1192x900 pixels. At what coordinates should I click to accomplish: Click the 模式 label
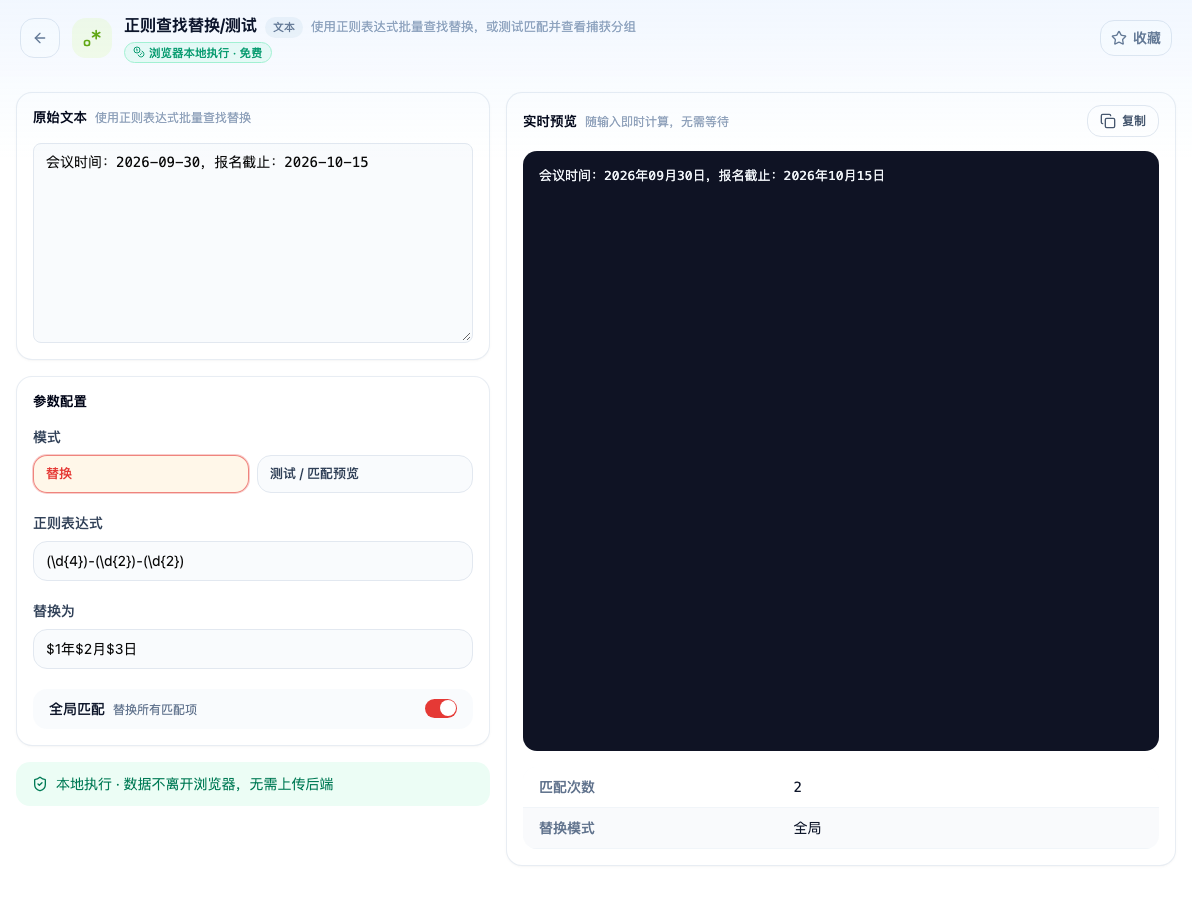[x=47, y=437]
